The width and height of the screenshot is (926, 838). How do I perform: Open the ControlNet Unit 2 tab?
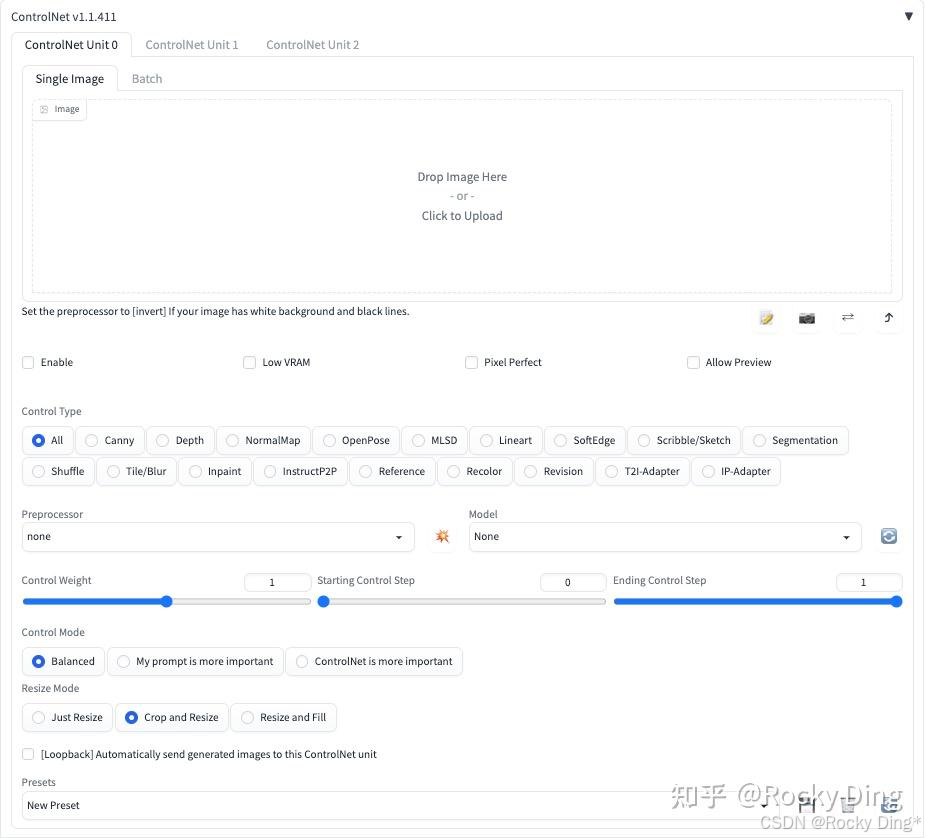pos(312,45)
